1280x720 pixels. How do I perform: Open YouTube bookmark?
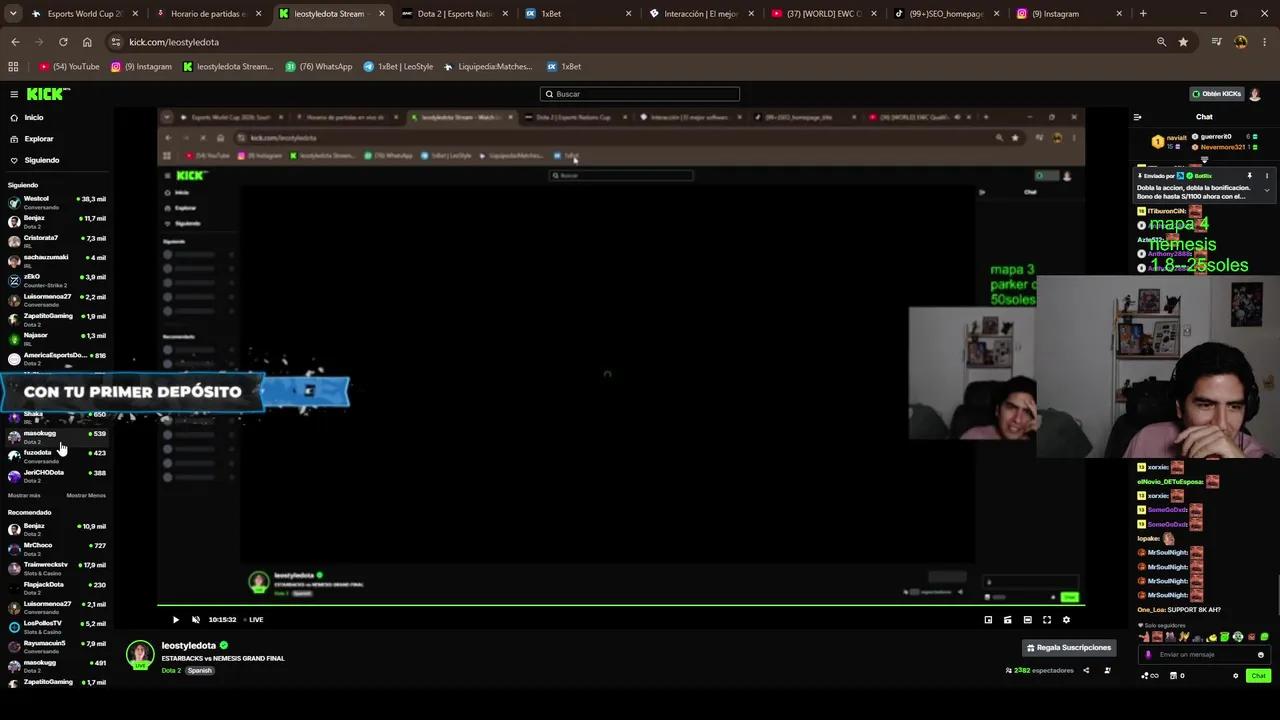tap(69, 67)
